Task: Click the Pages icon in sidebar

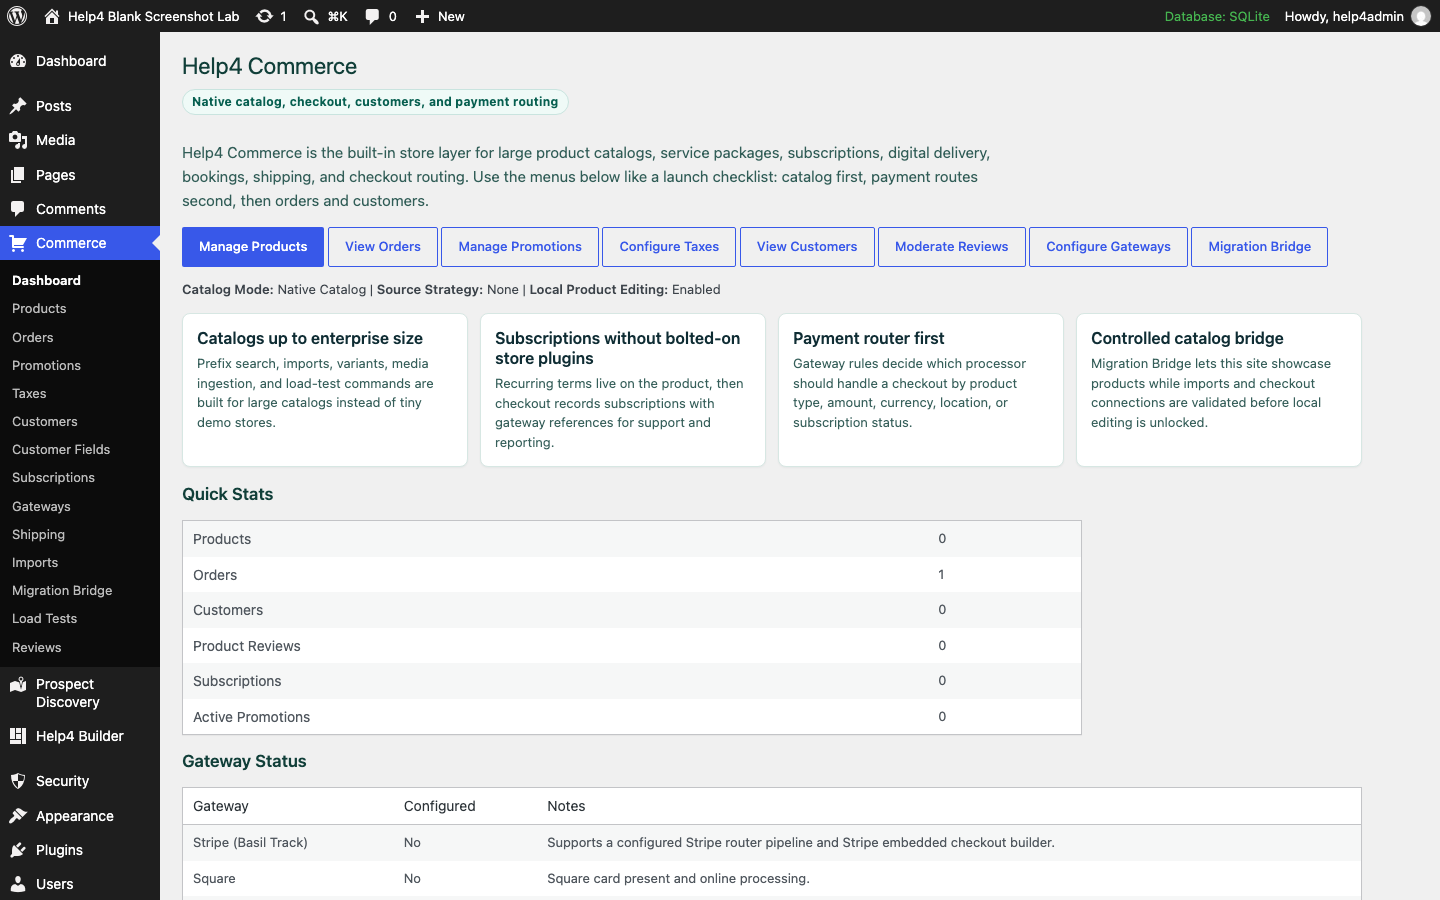Action: tap(18, 175)
